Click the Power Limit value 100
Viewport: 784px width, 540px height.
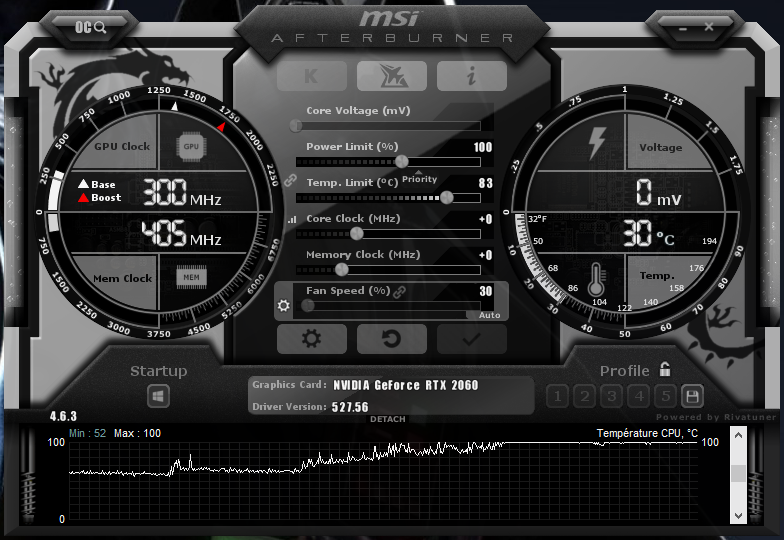482,147
